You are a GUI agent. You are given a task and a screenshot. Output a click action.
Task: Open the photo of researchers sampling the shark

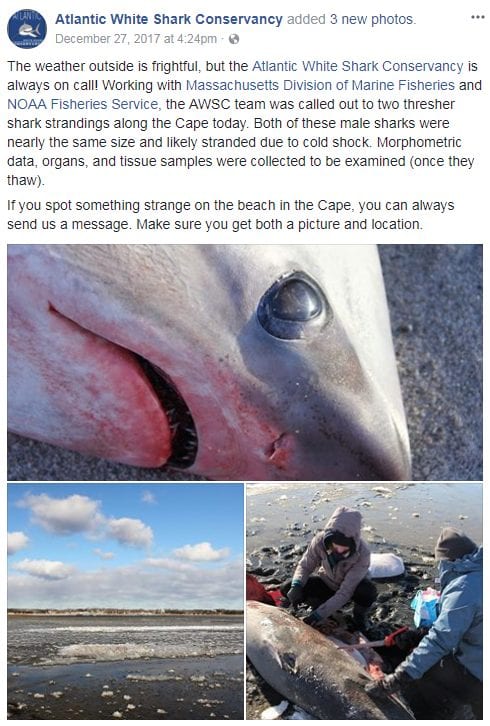[364, 601]
